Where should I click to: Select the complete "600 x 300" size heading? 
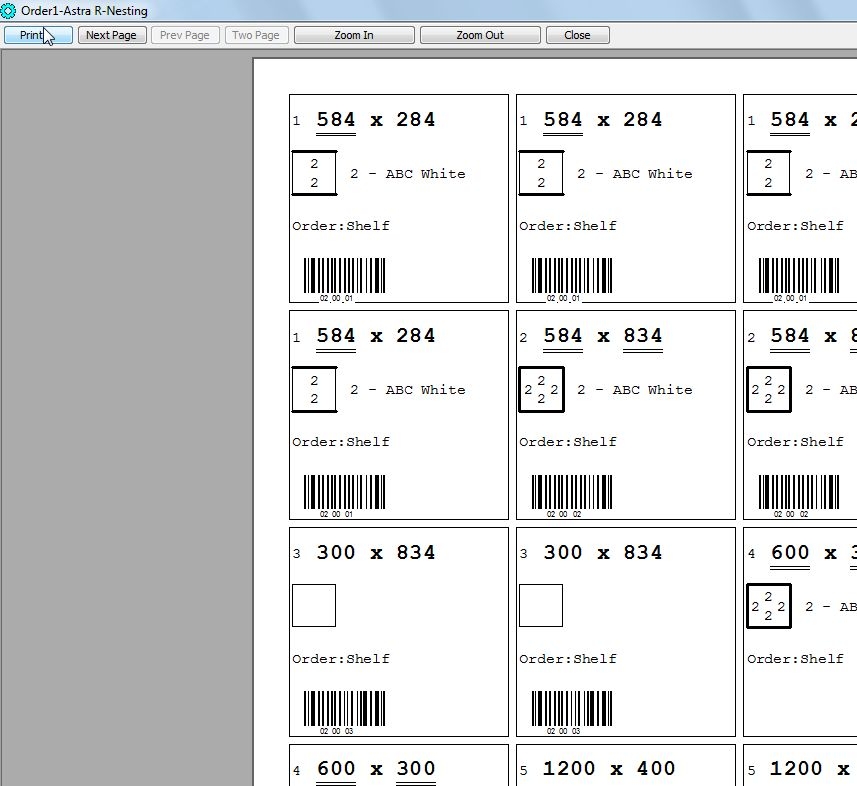(x=376, y=769)
